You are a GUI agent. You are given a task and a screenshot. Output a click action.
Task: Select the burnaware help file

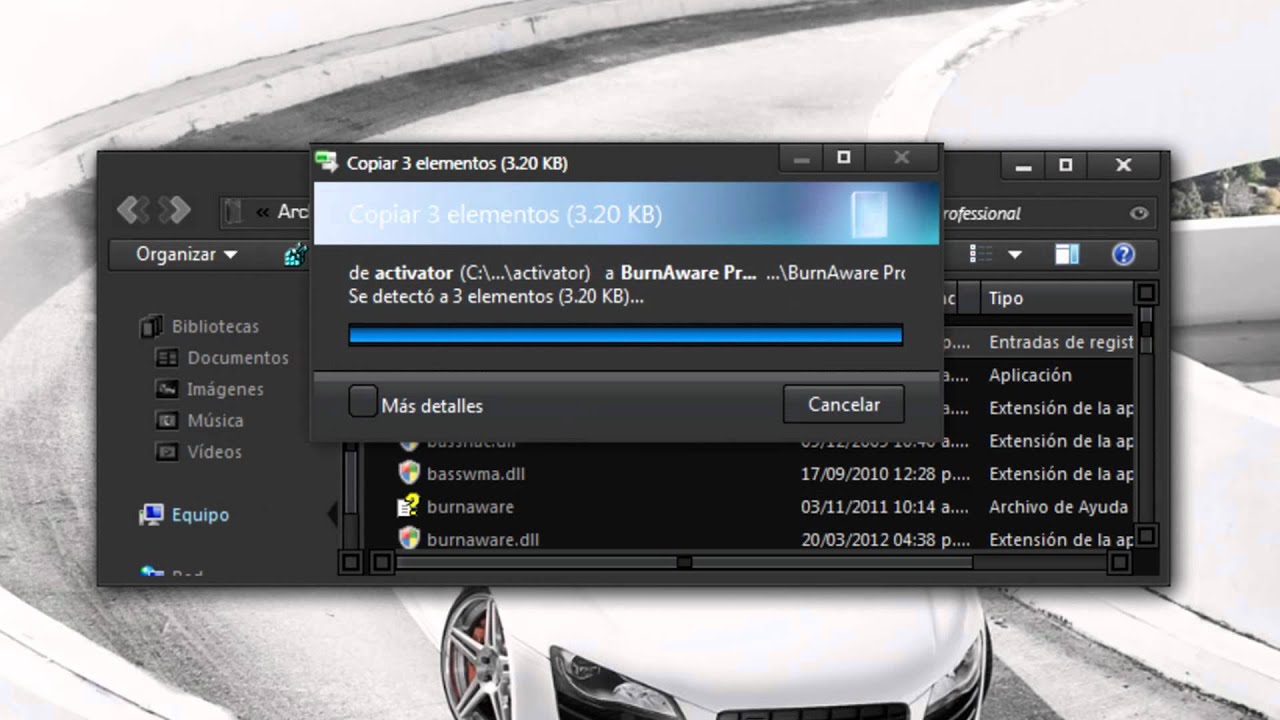pyautogui.click(x=470, y=506)
